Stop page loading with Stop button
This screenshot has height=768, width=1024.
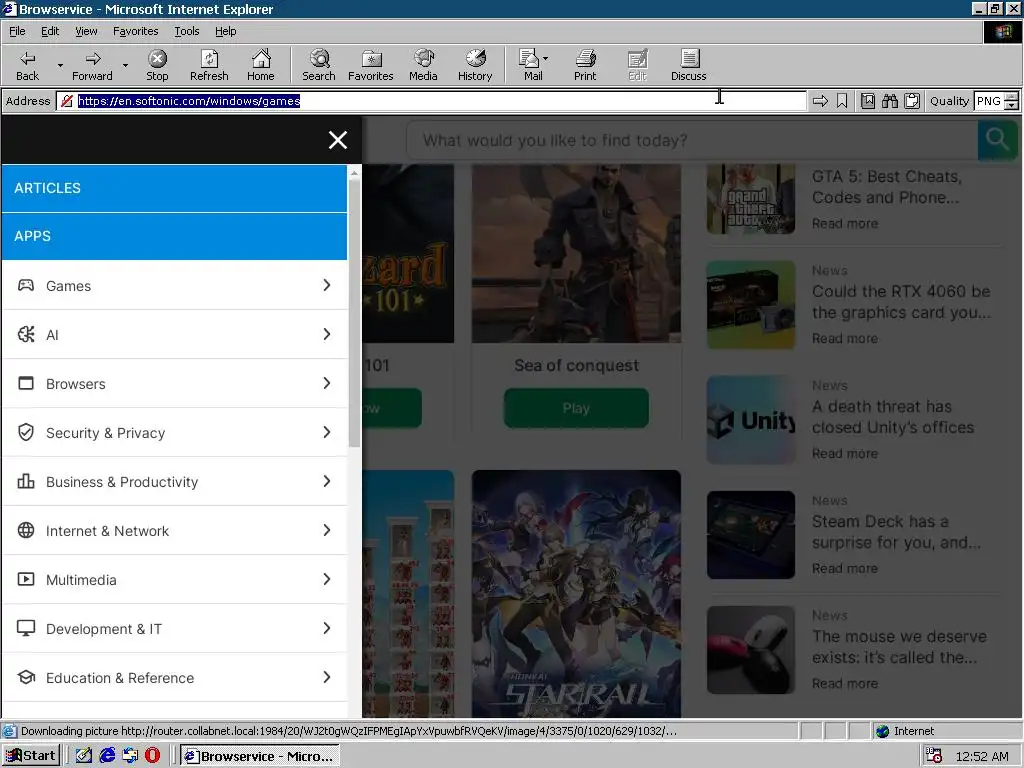point(157,65)
